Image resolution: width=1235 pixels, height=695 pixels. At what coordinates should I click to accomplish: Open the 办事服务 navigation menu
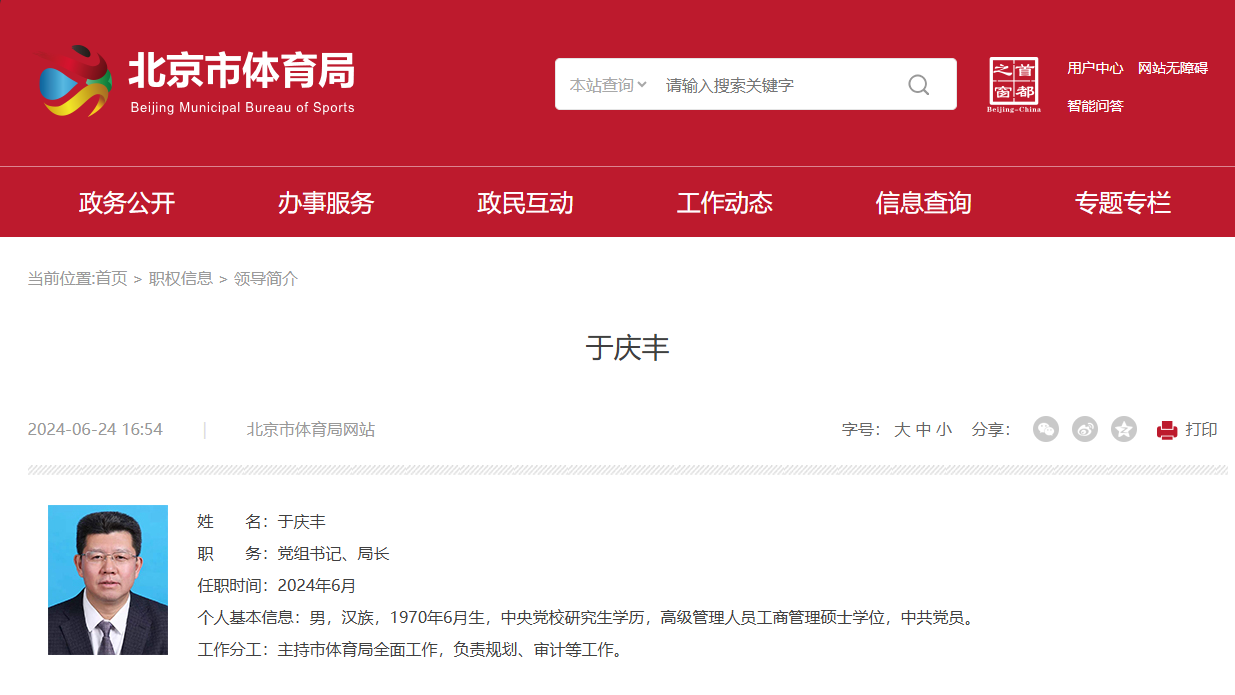[x=326, y=203]
